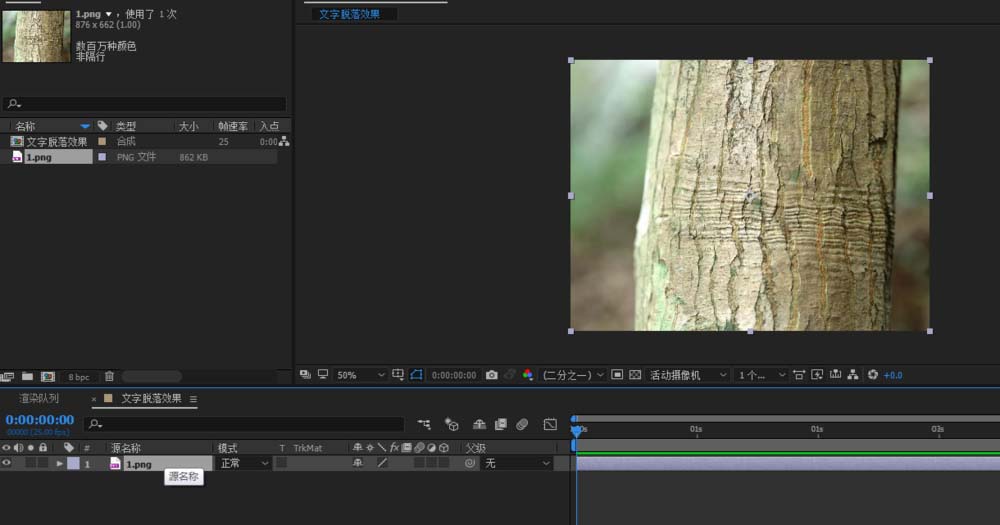Image resolution: width=1000 pixels, height=525 pixels.
Task: Open magnification ratio dropdown showing 50%
Action: click(x=361, y=375)
